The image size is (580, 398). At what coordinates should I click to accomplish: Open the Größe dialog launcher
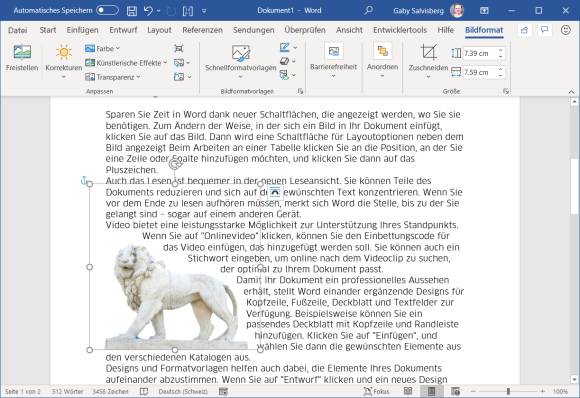pos(506,91)
